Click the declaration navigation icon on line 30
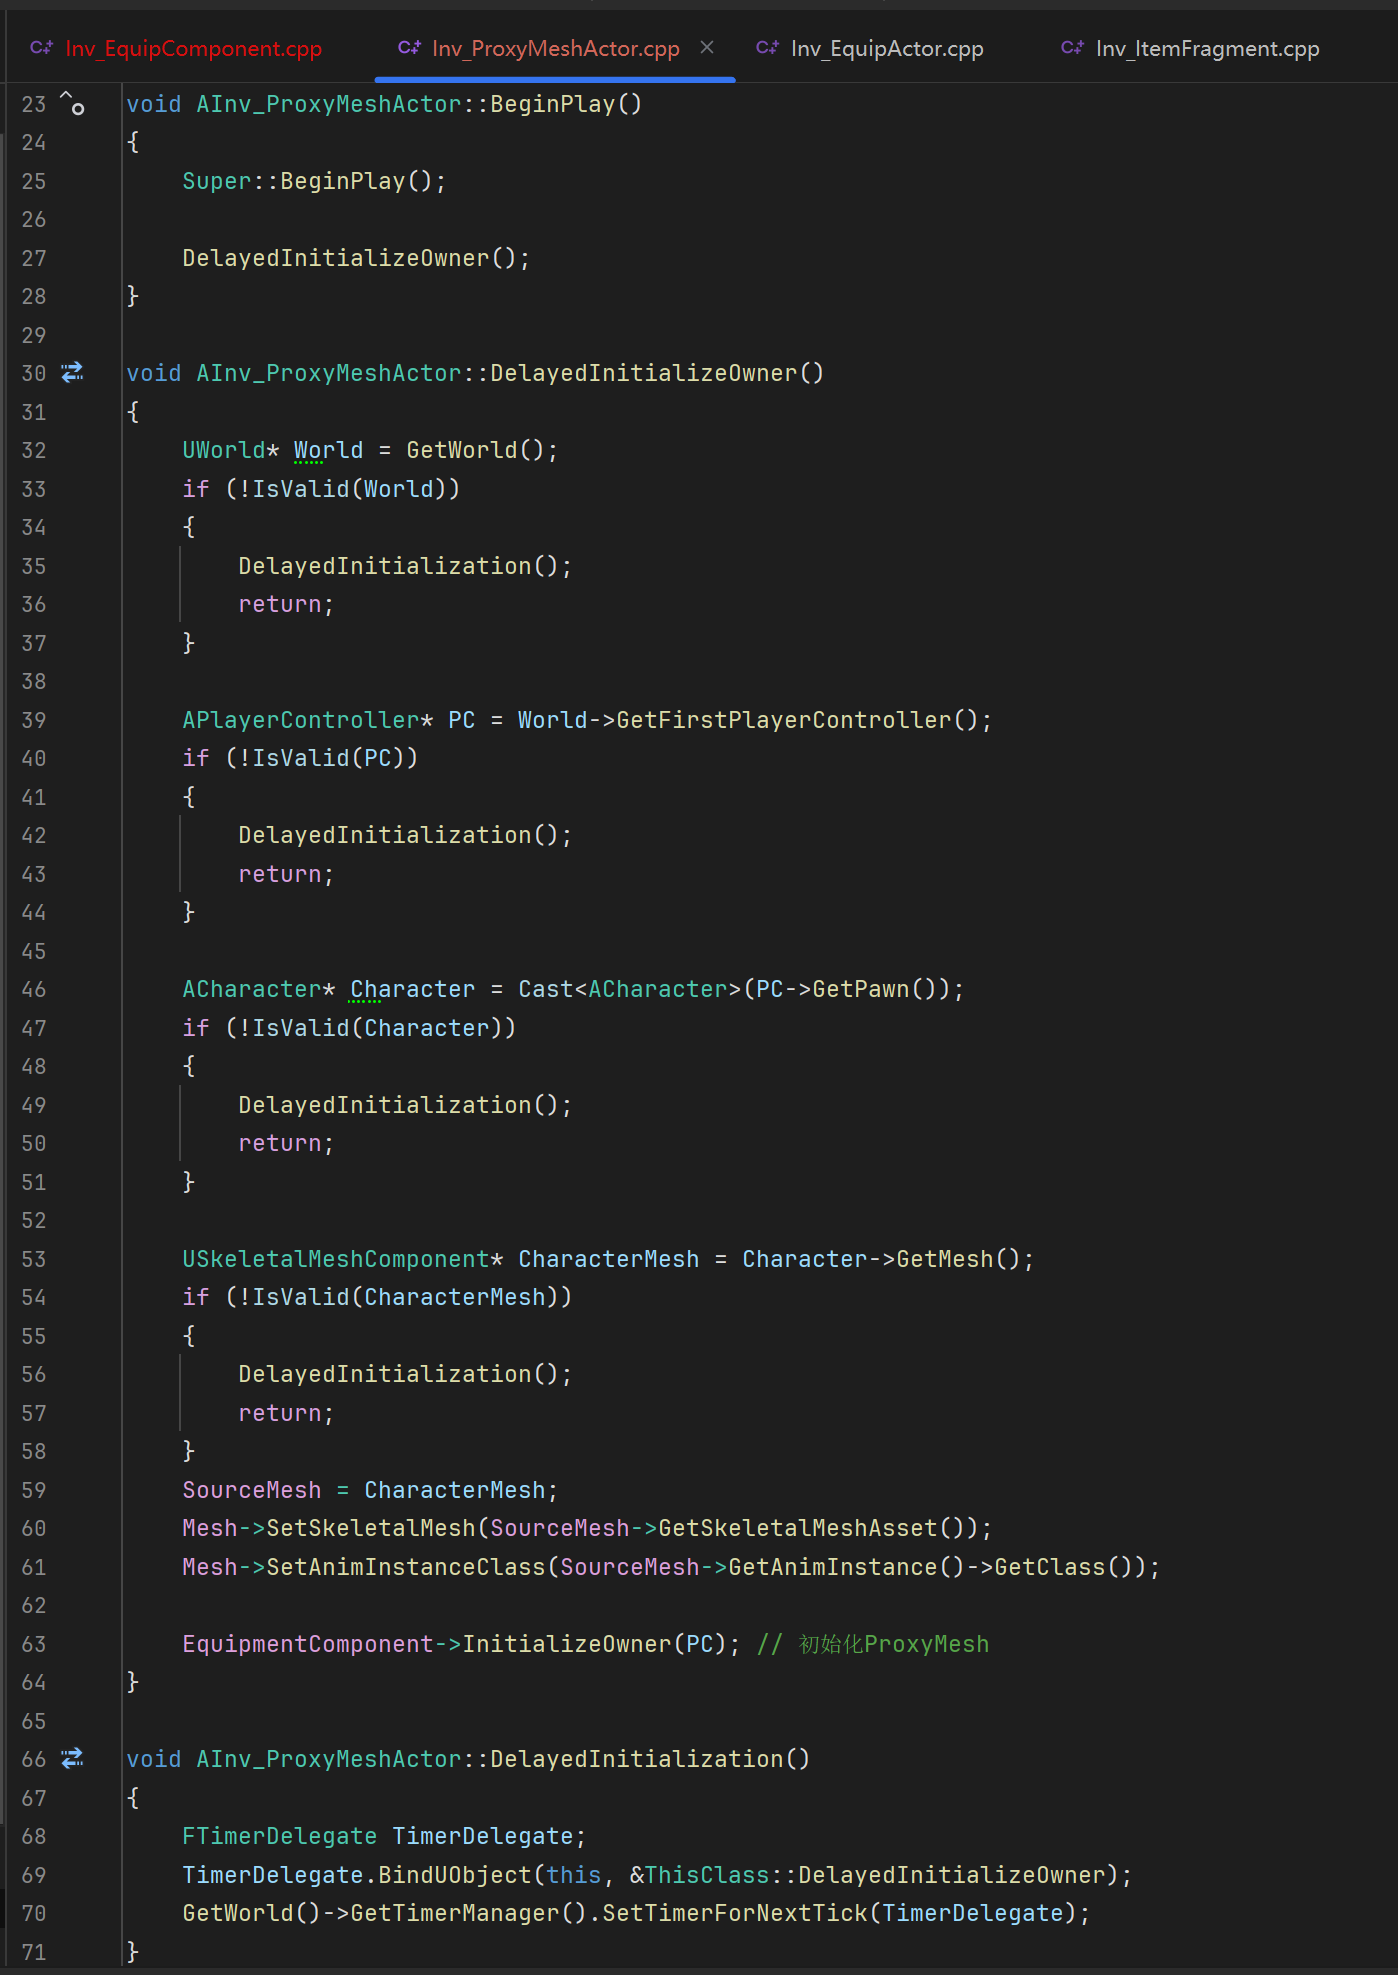This screenshot has width=1398, height=1975. coord(72,373)
